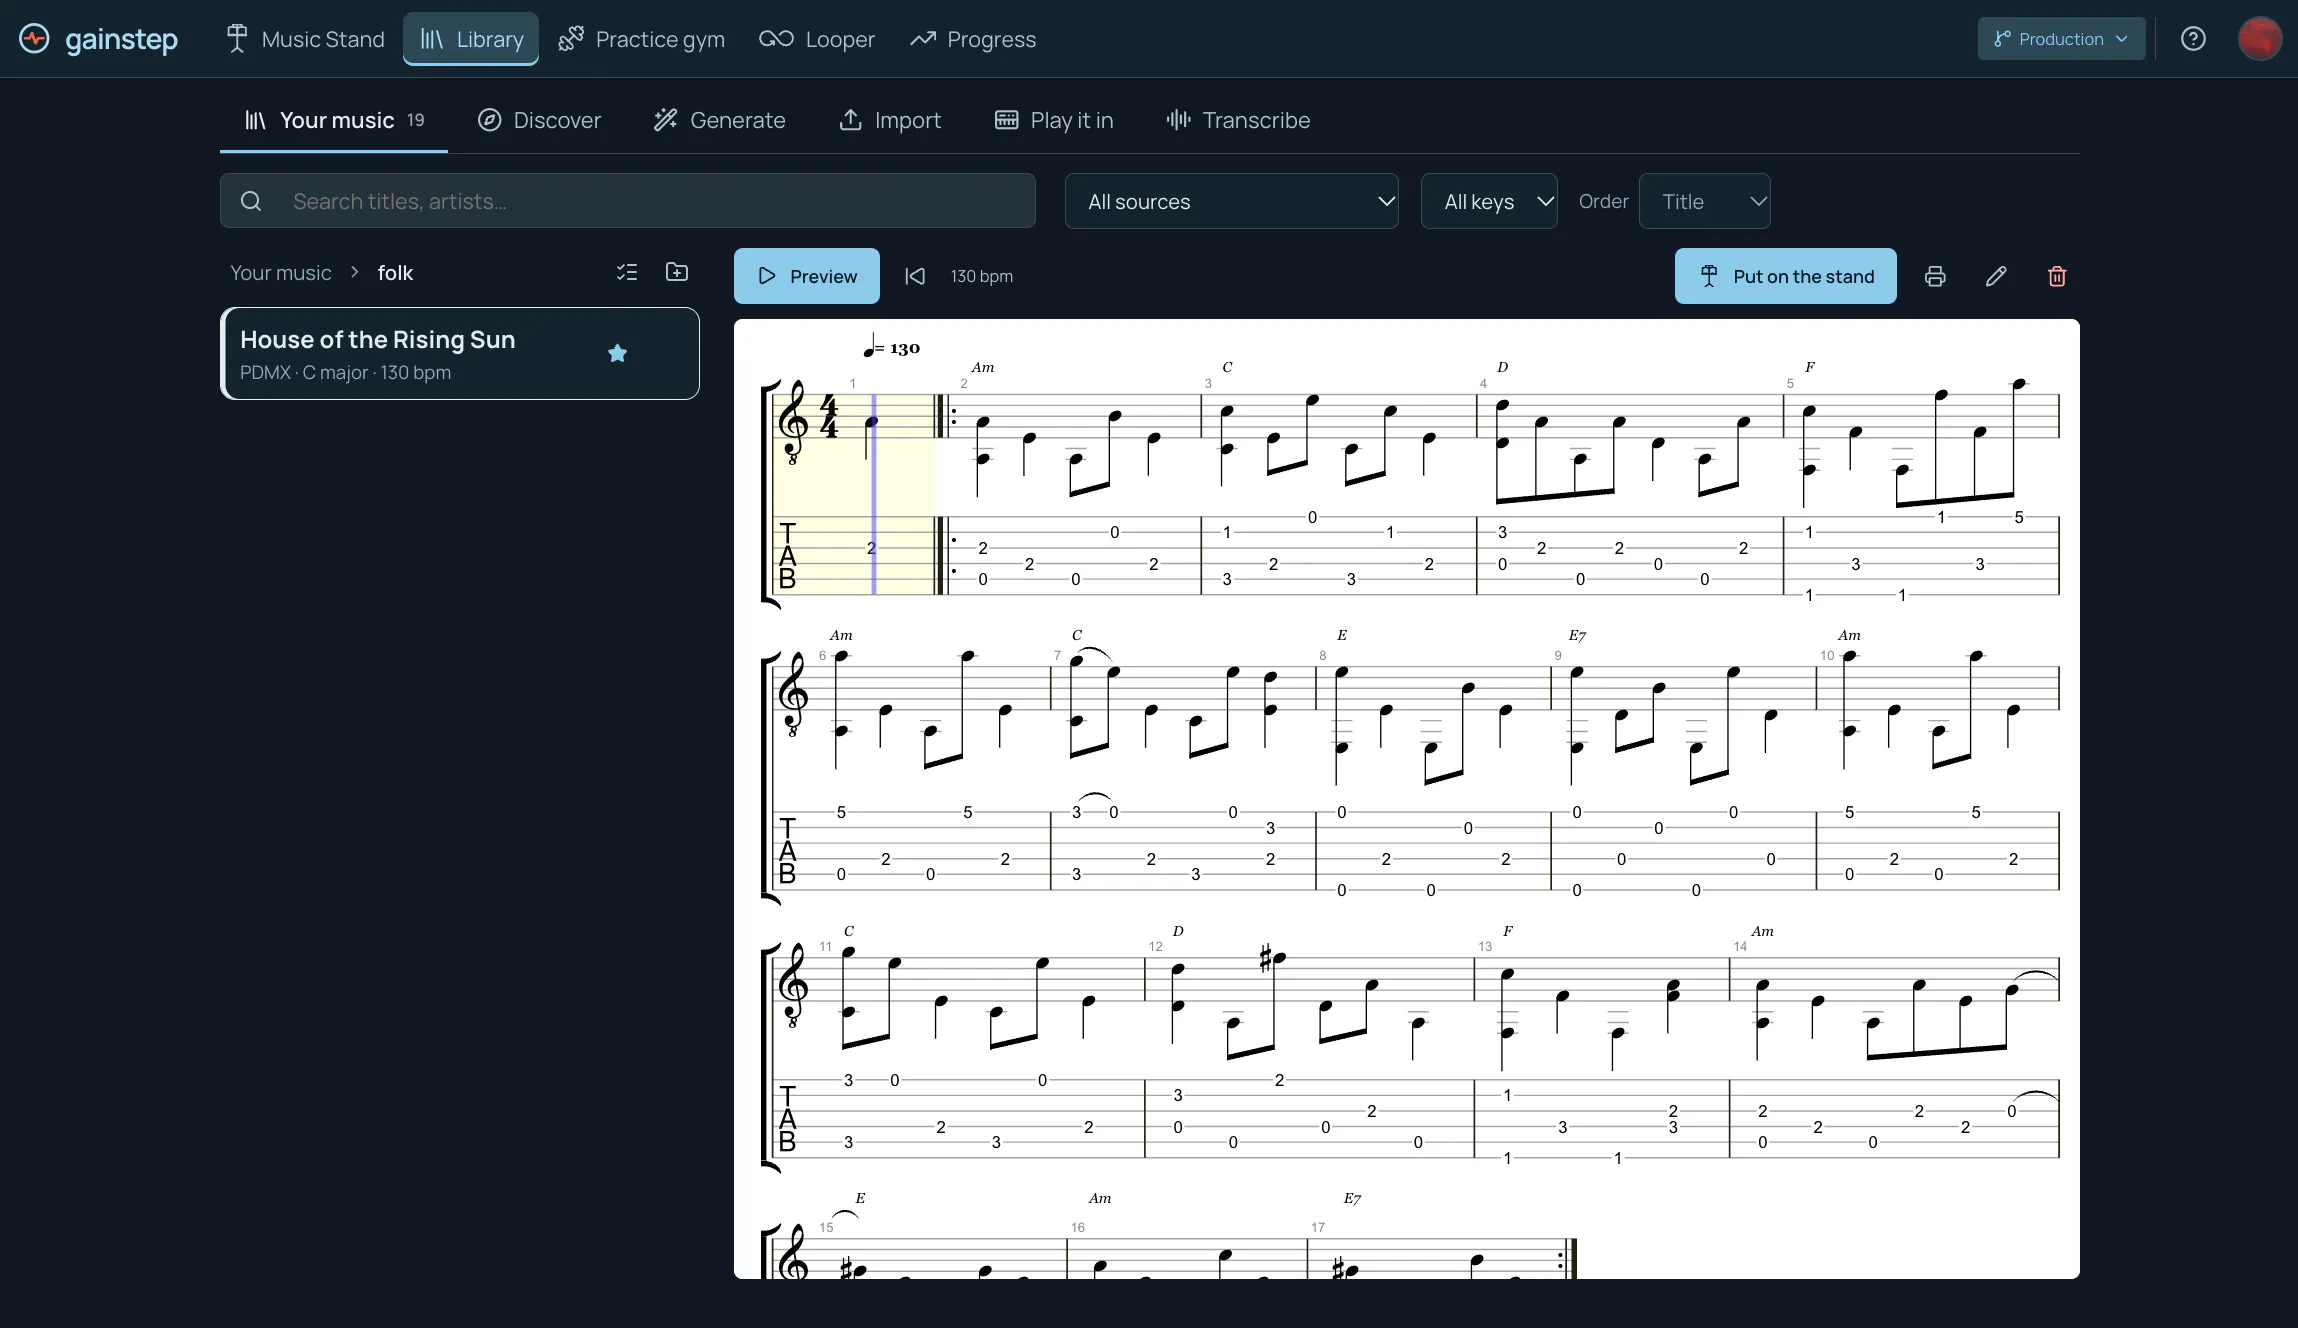Open the Looper section
This screenshot has height=1328, width=2298.
pyautogui.click(x=817, y=39)
